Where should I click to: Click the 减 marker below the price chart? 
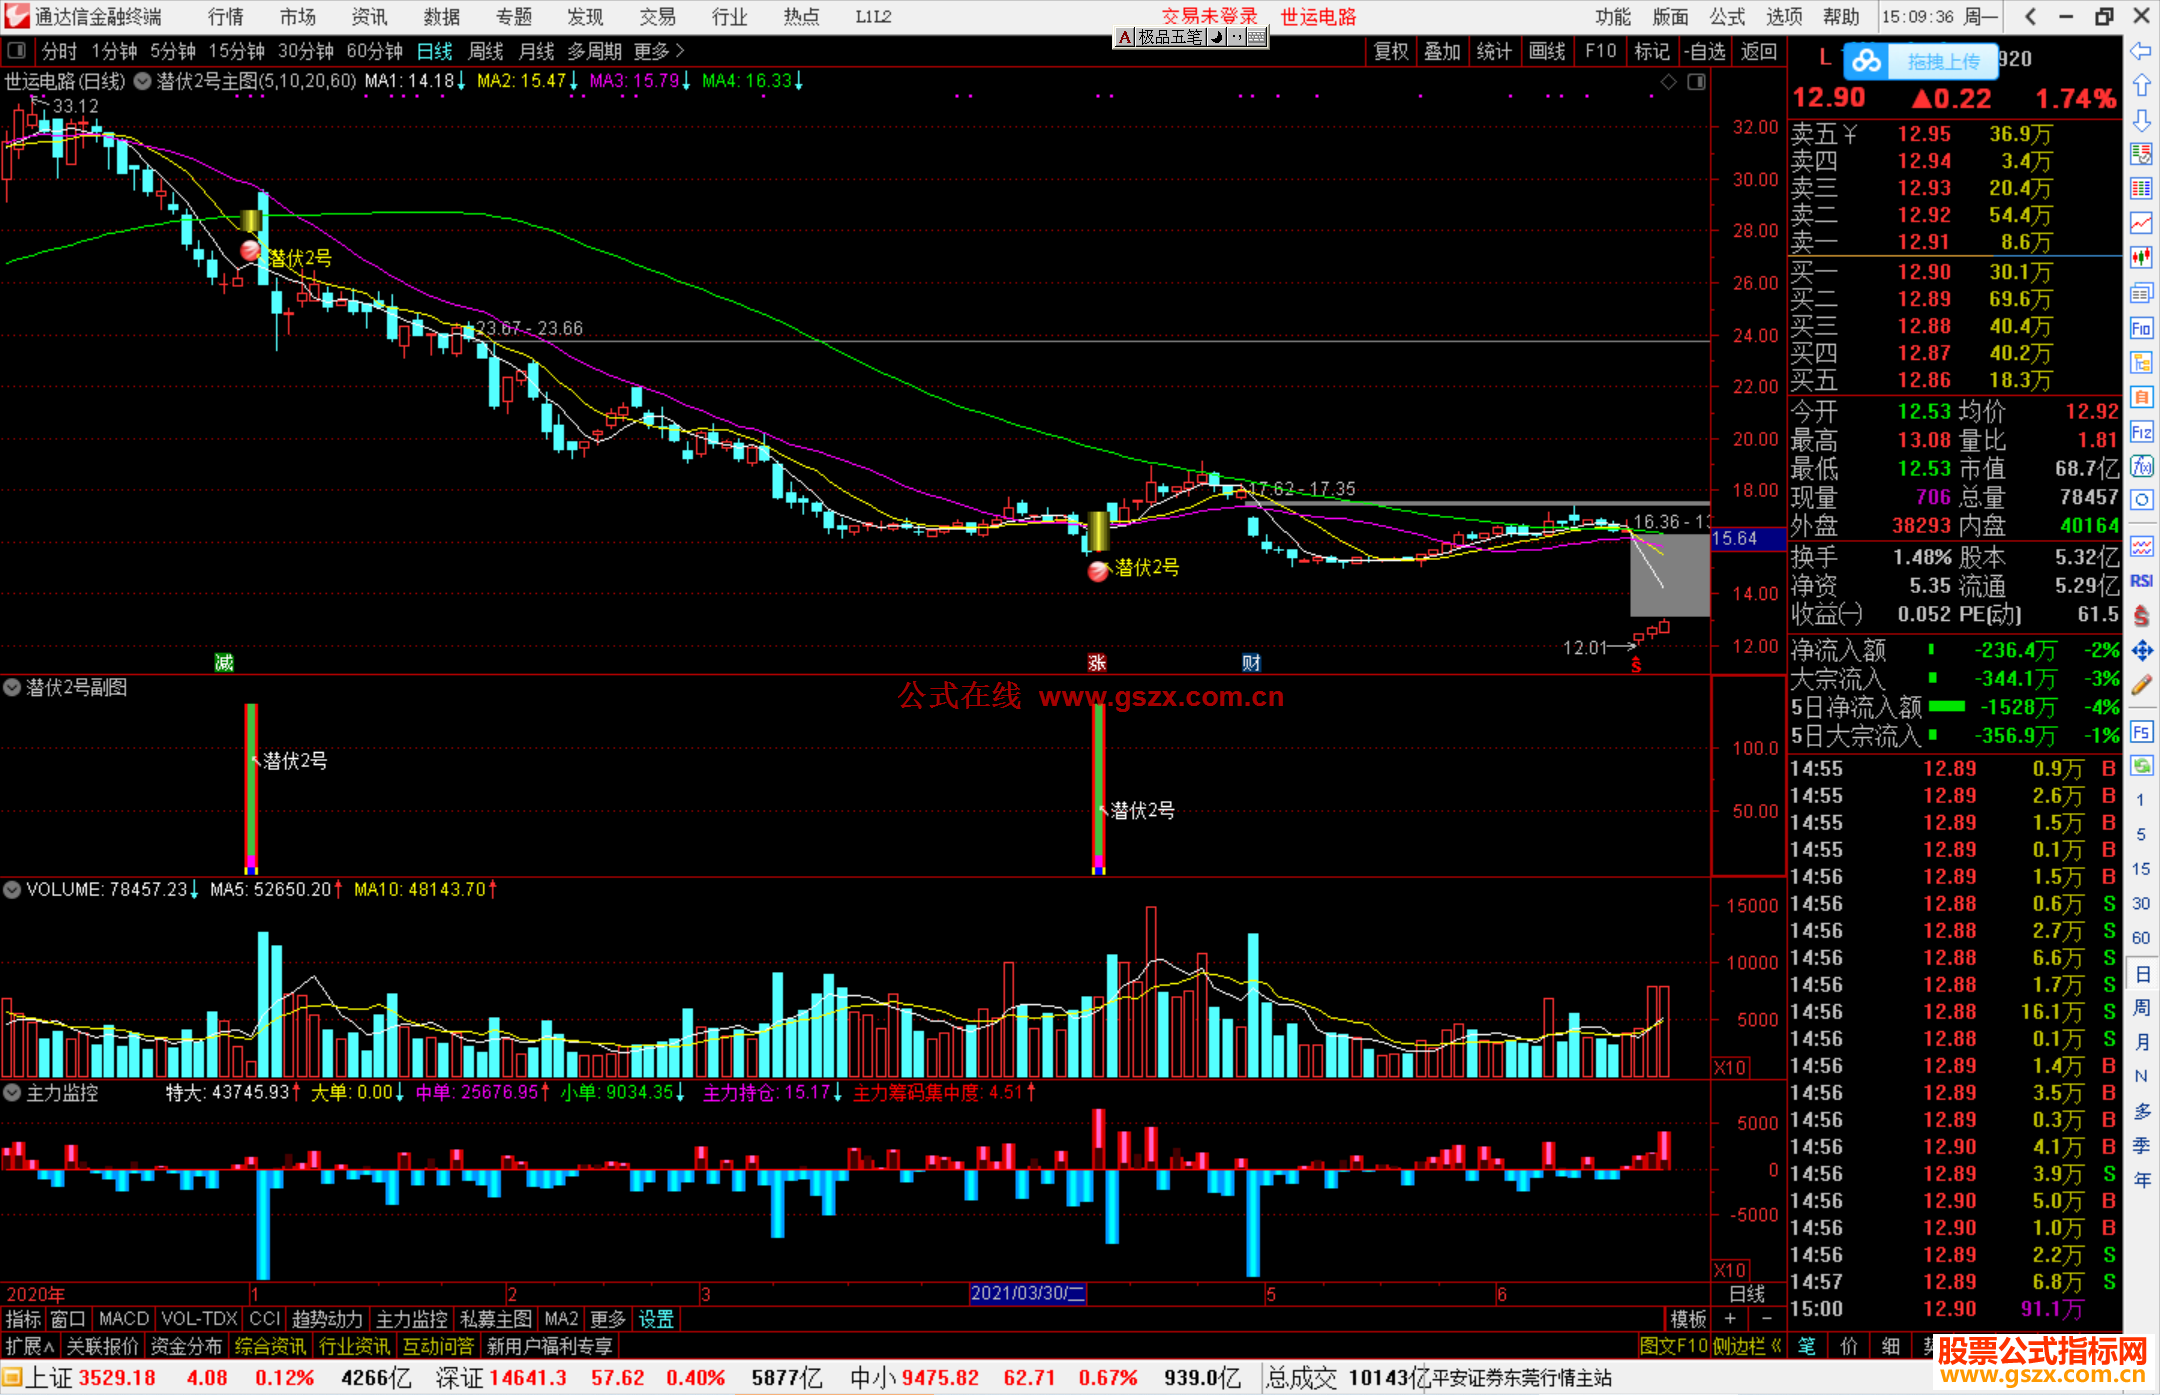[224, 662]
